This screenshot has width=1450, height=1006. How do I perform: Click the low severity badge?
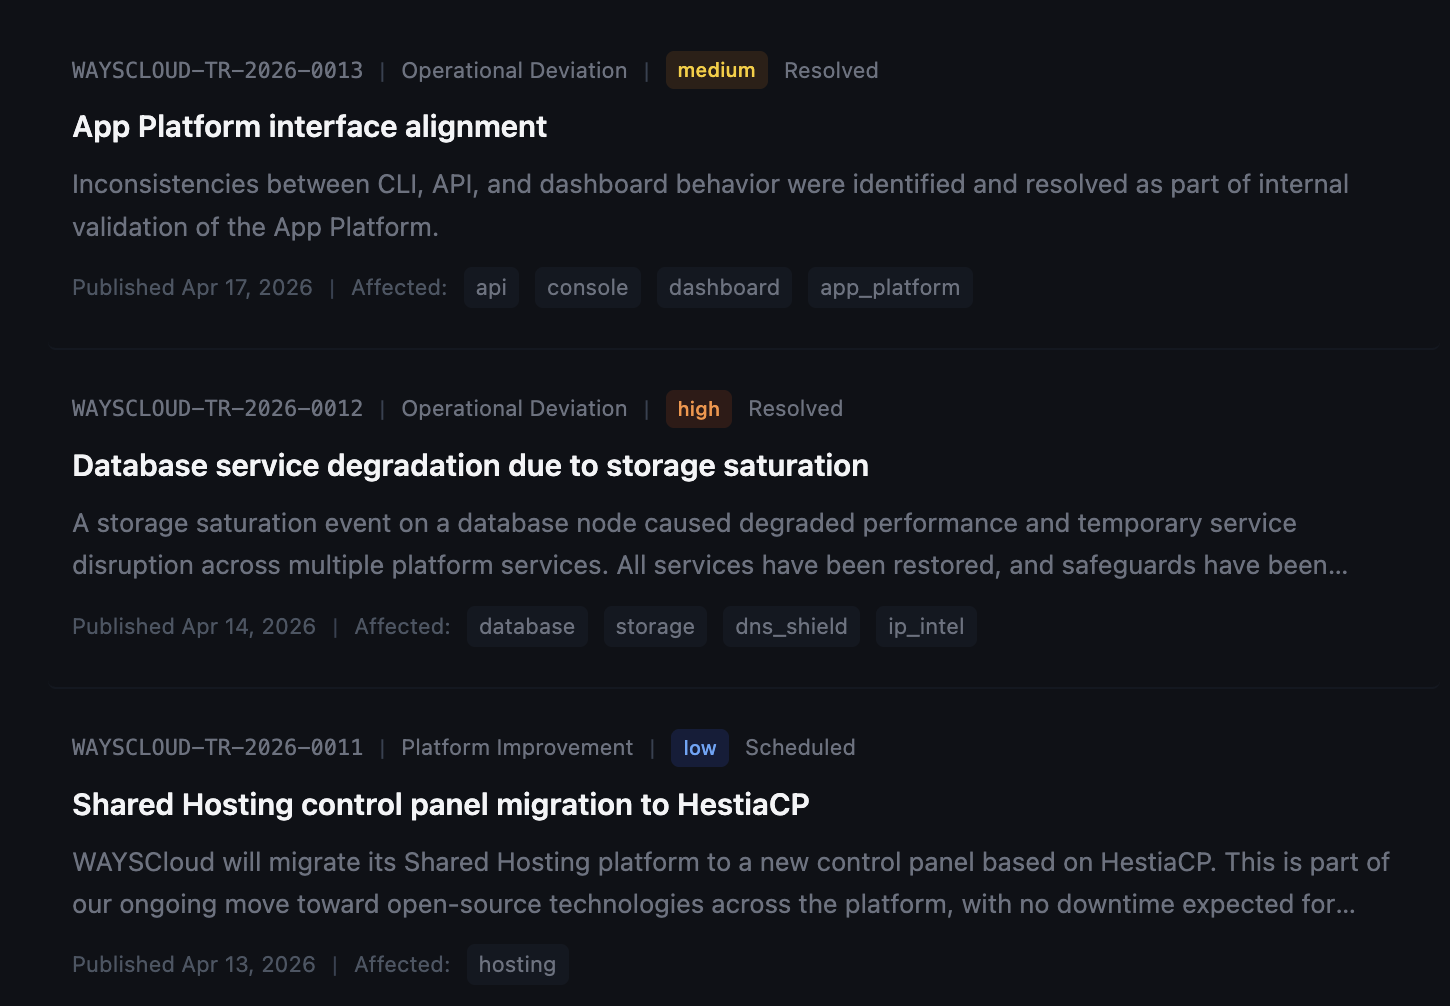[699, 747]
